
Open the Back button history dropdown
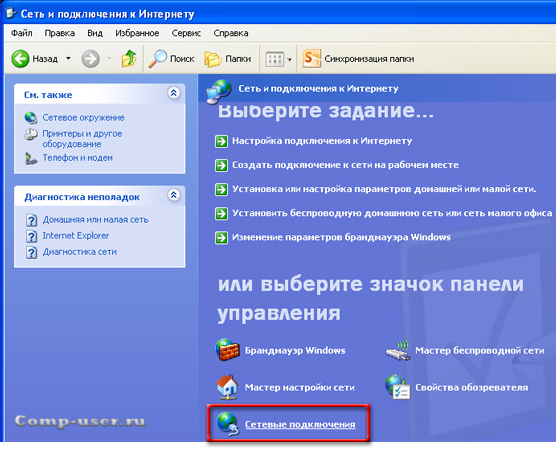[68, 59]
